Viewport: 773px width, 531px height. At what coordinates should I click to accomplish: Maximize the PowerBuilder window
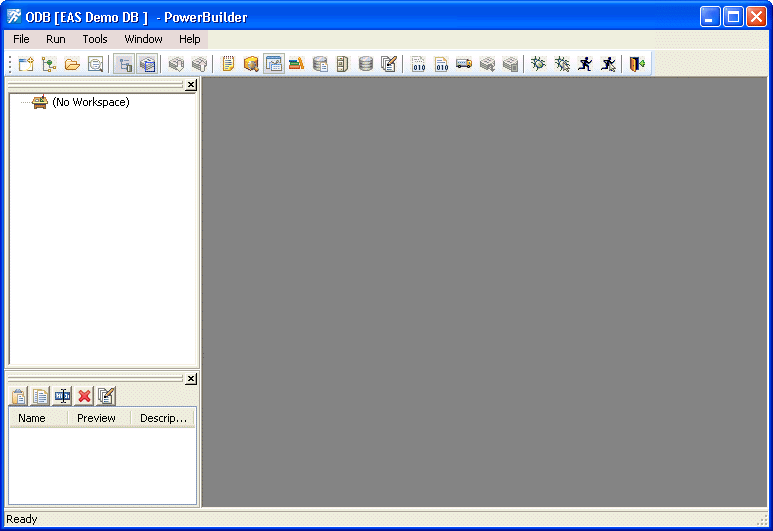click(x=734, y=17)
